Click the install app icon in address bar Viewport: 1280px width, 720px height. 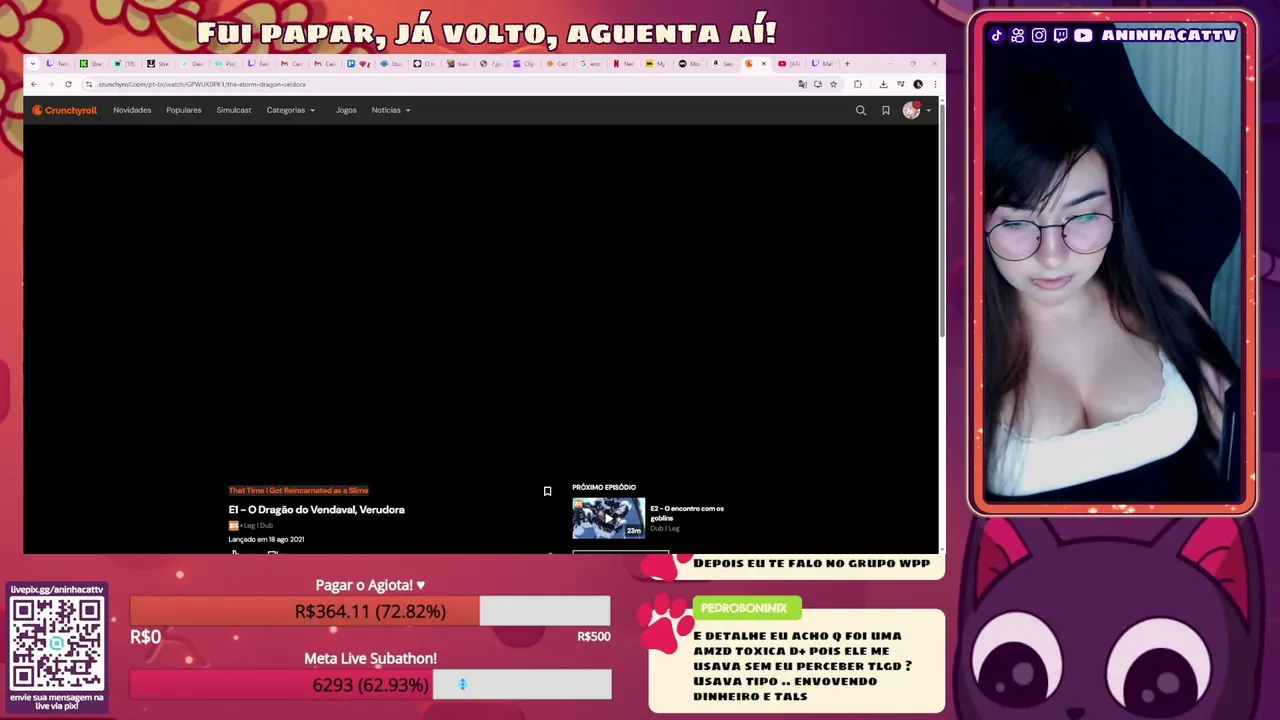point(818,84)
